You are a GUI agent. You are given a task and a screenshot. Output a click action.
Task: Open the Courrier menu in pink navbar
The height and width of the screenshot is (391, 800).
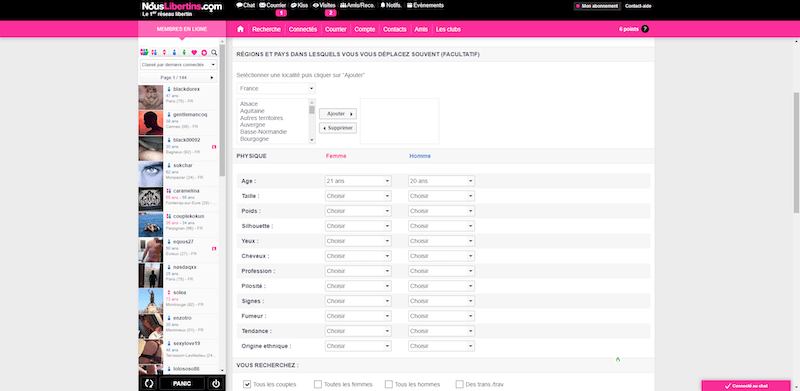click(336, 29)
